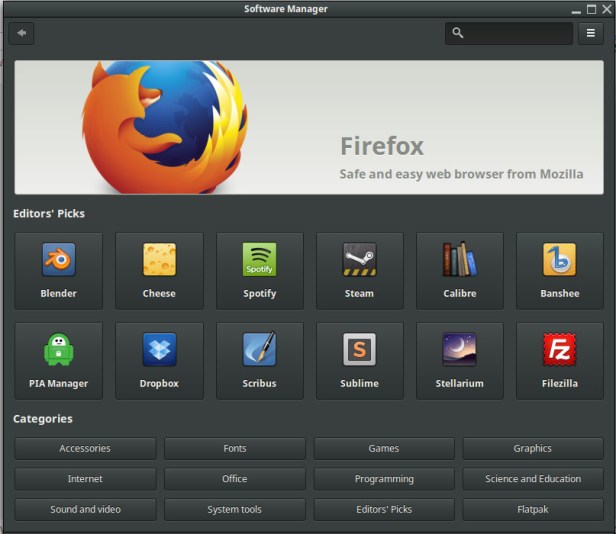The width and height of the screenshot is (616, 534).
Task: Click the back arrow button
Action: tap(21, 33)
